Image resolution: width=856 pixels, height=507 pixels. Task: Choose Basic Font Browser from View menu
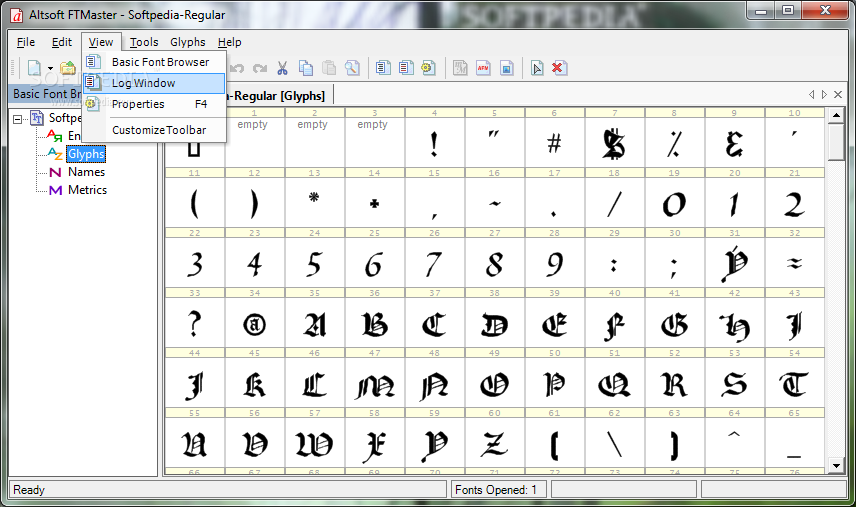pyautogui.click(x=154, y=62)
